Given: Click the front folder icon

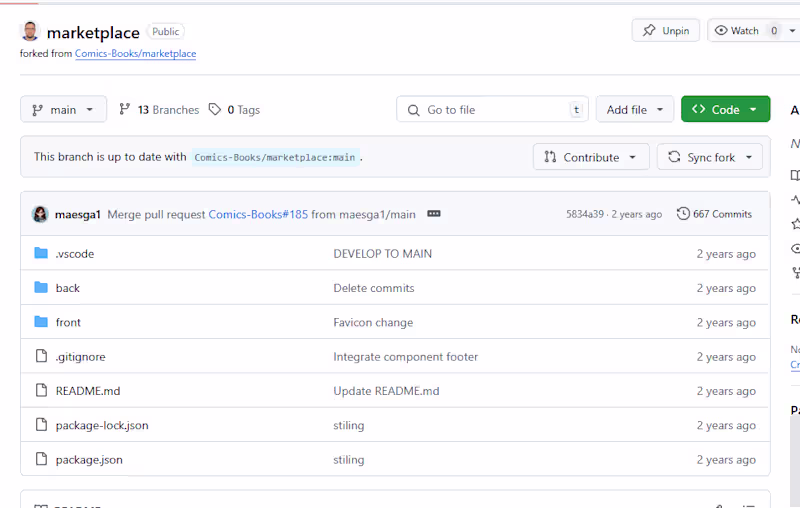Looking at the screenshot, I should [41, 321].
